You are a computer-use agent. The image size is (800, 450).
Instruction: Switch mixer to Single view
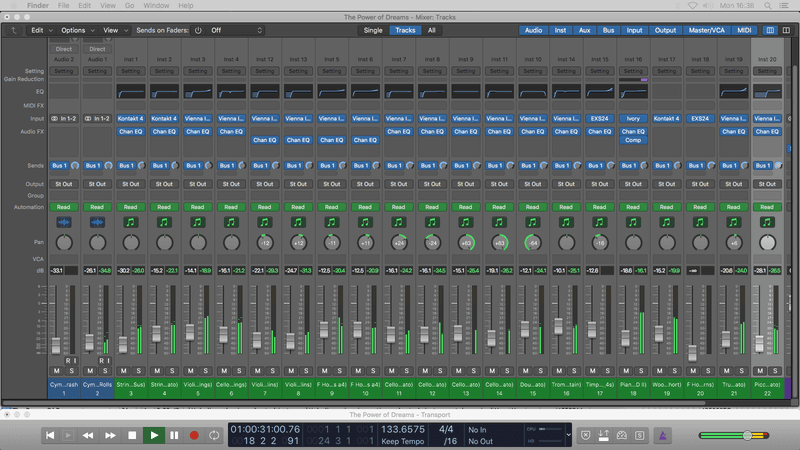[373, 30]
